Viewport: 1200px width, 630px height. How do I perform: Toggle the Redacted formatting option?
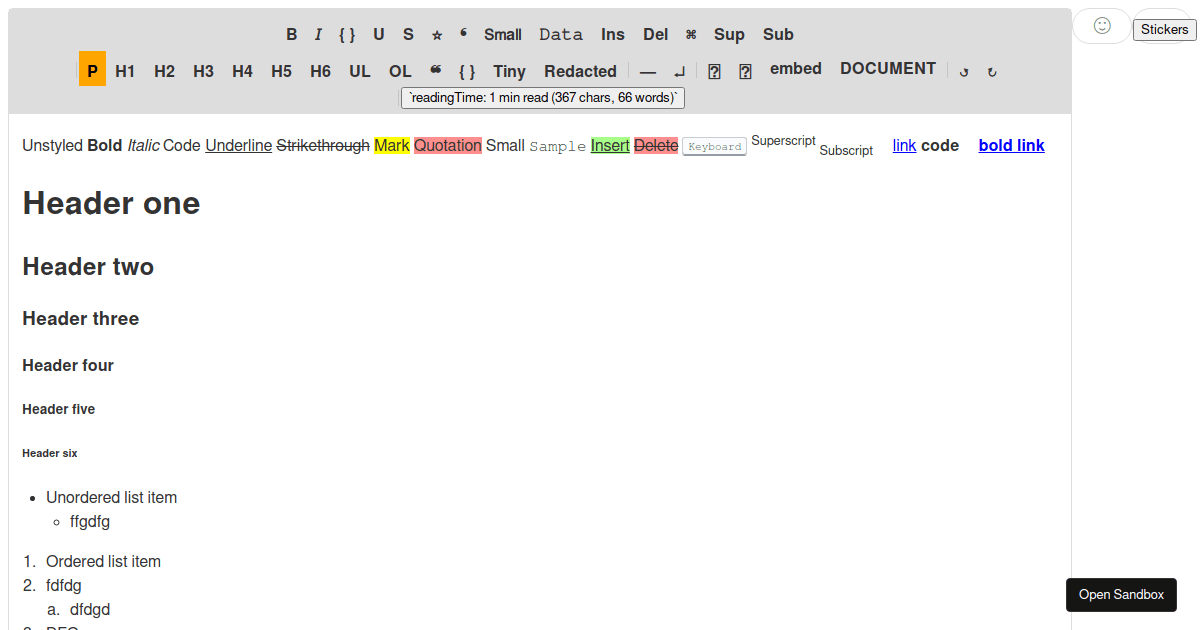pyautogui.click(x=580, y=71)
